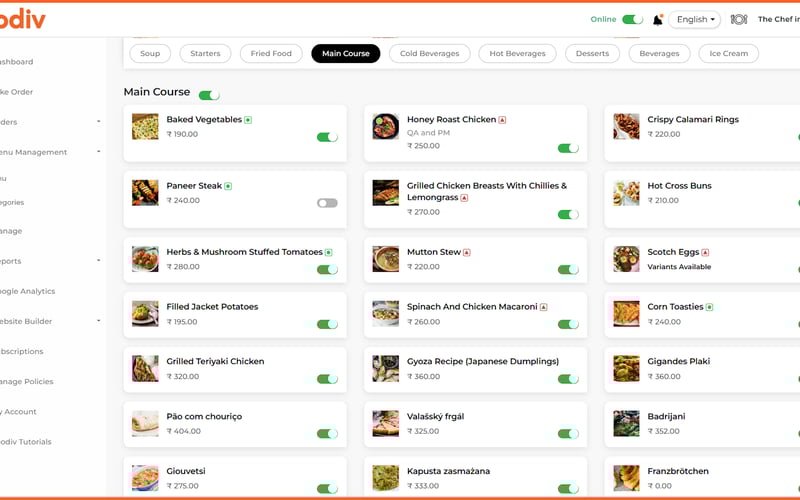The image size is (800, 500).
Task: Select the Beverages category tab
Action: click(x=659, y=54)
